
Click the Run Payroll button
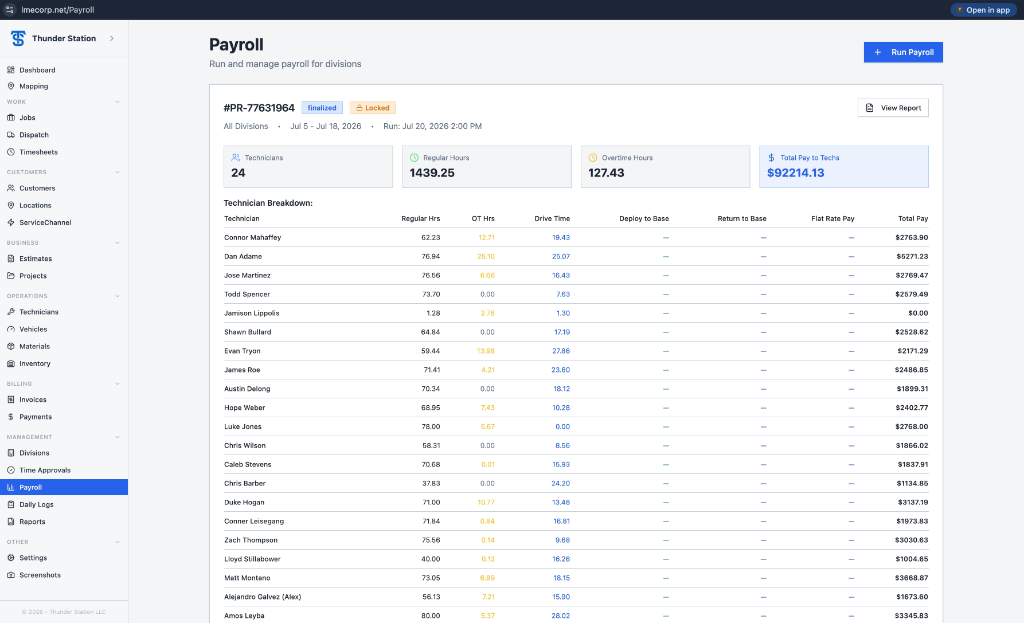pos(903,52)
